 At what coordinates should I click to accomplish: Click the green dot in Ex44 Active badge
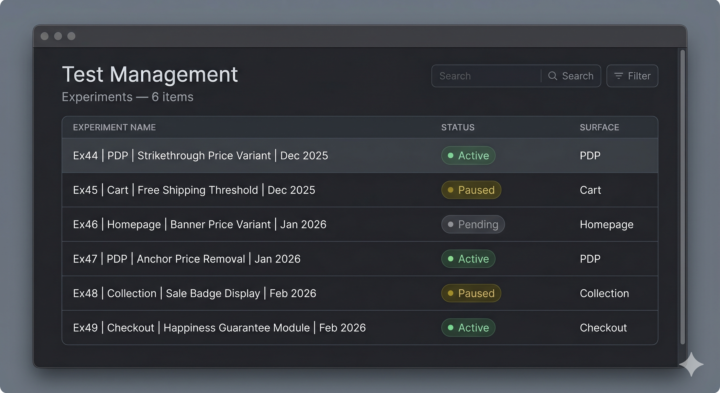pos(450,156)
